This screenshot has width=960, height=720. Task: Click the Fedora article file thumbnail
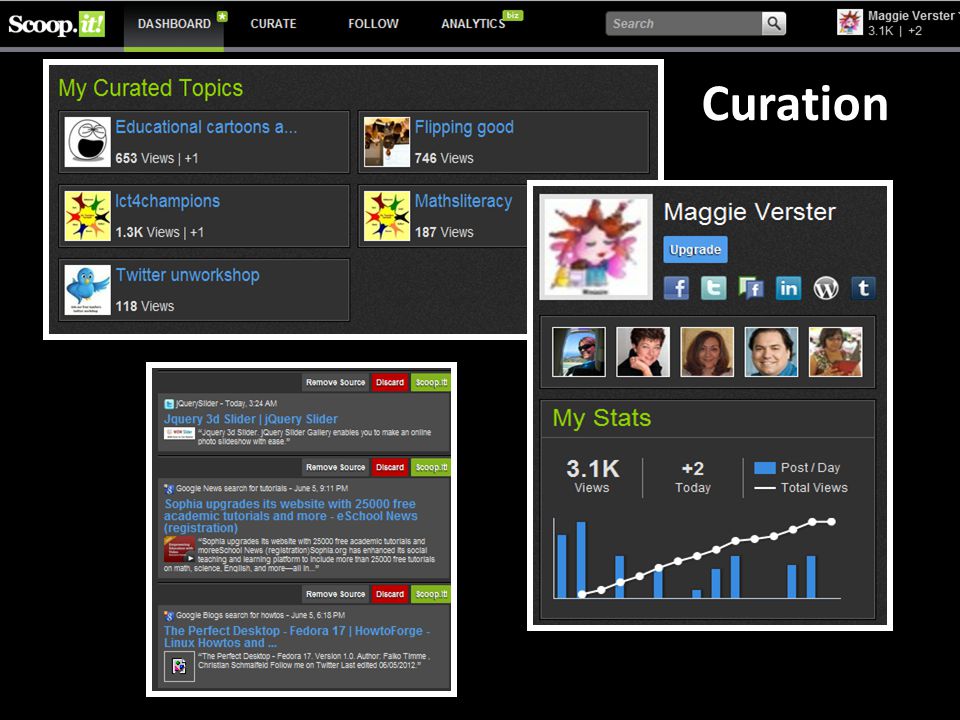179,666
